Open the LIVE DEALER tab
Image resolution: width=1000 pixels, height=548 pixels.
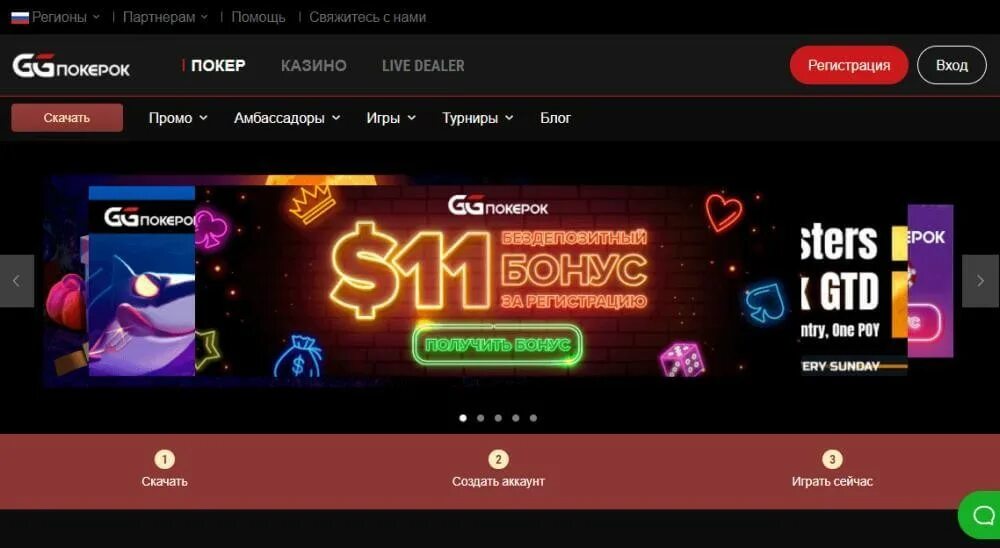(423, 66)
